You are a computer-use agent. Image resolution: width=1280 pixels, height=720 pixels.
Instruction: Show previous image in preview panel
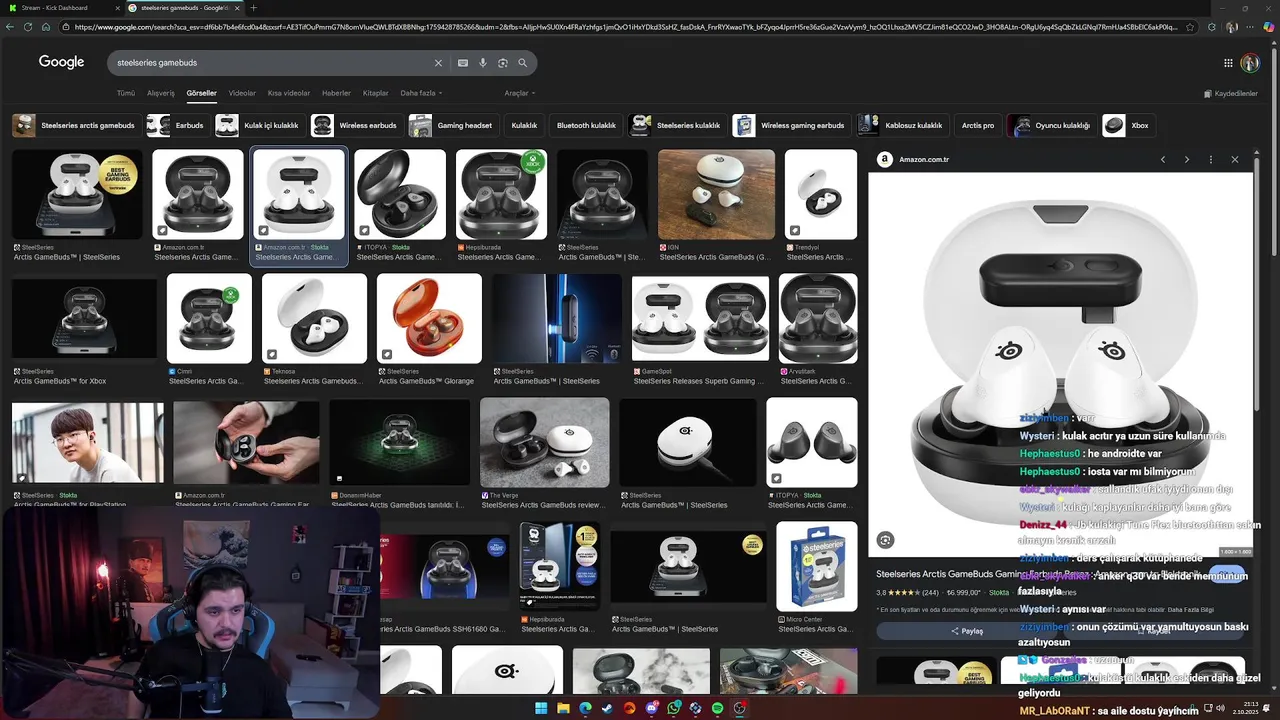click(x=1163, y=160)
